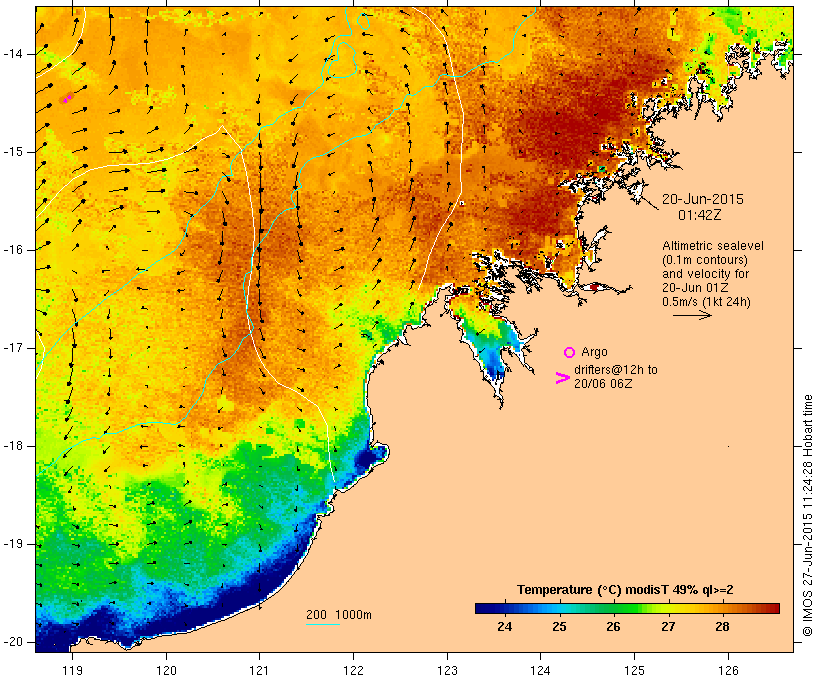Click color bar tick label '25'

point(559,626)
